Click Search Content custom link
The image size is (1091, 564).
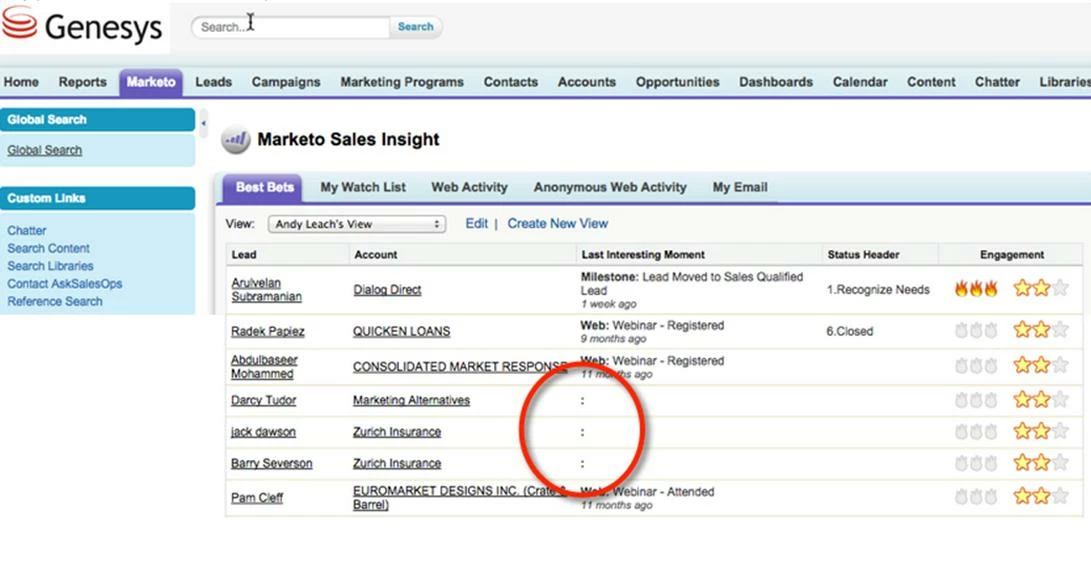49,248
